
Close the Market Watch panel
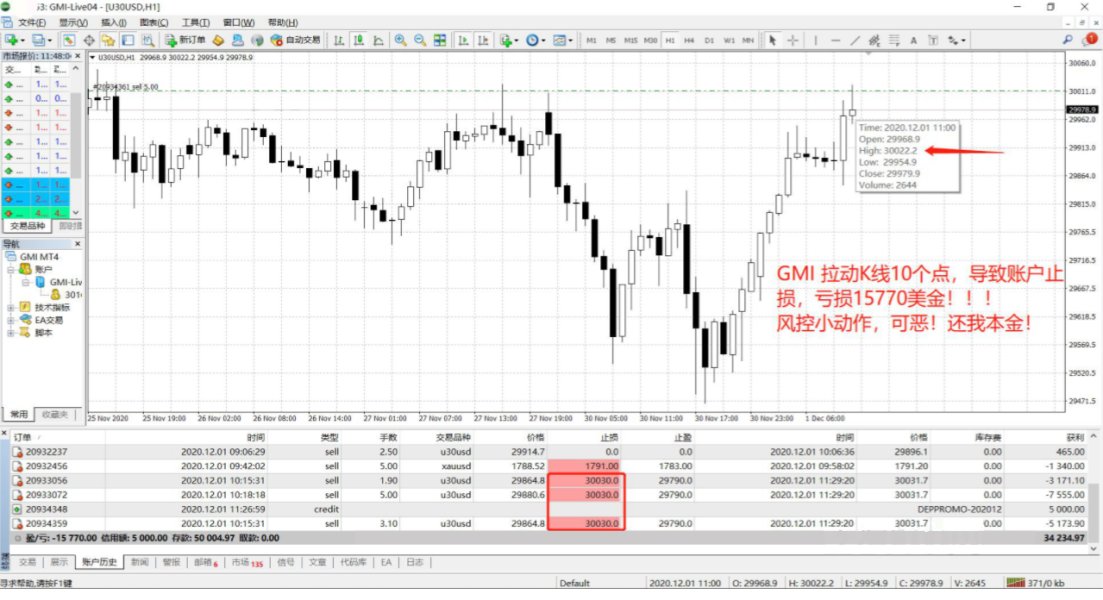click(77, 56)
